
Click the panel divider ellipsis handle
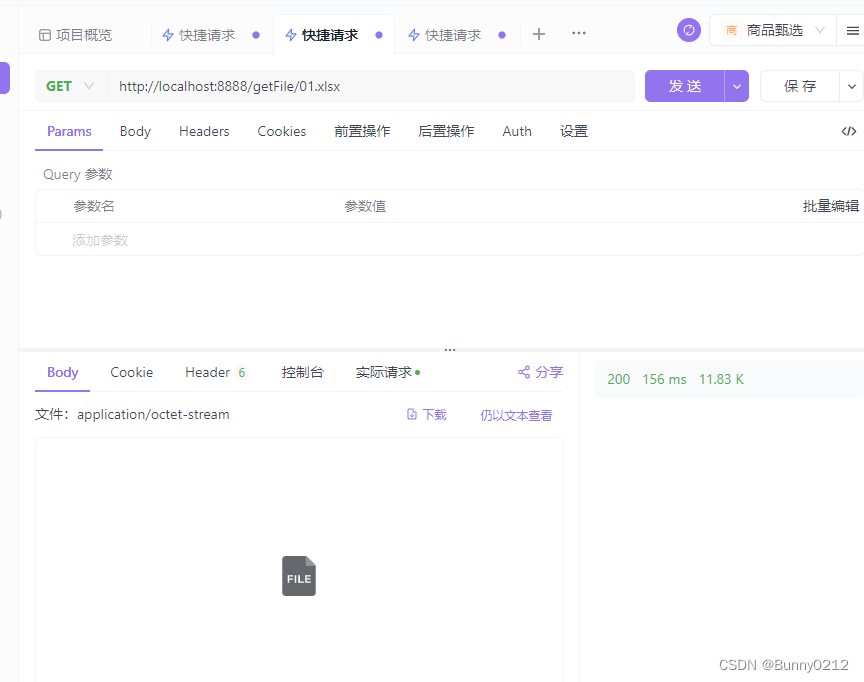tap(450, 350)
